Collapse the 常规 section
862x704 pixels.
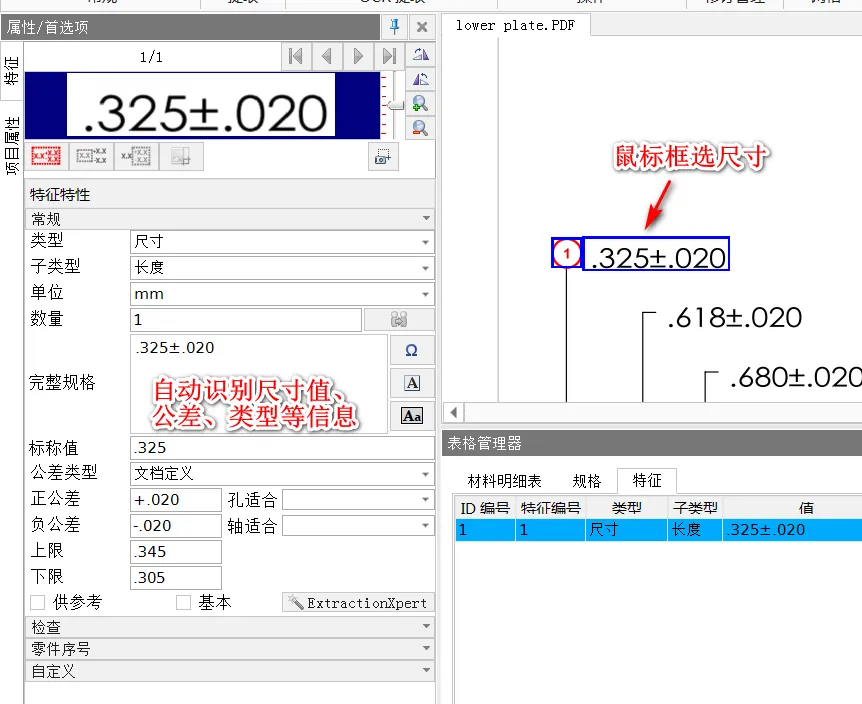point(230,219)
